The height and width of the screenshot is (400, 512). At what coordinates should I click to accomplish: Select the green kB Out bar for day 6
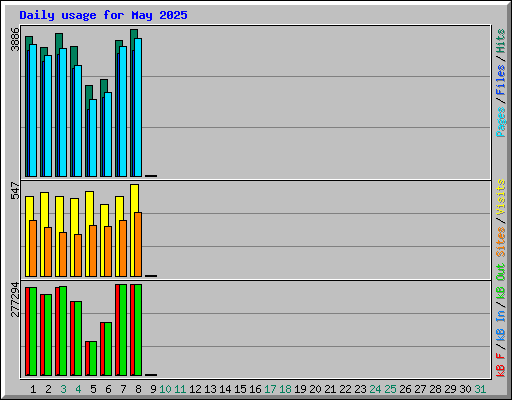[x=108, y=349]
